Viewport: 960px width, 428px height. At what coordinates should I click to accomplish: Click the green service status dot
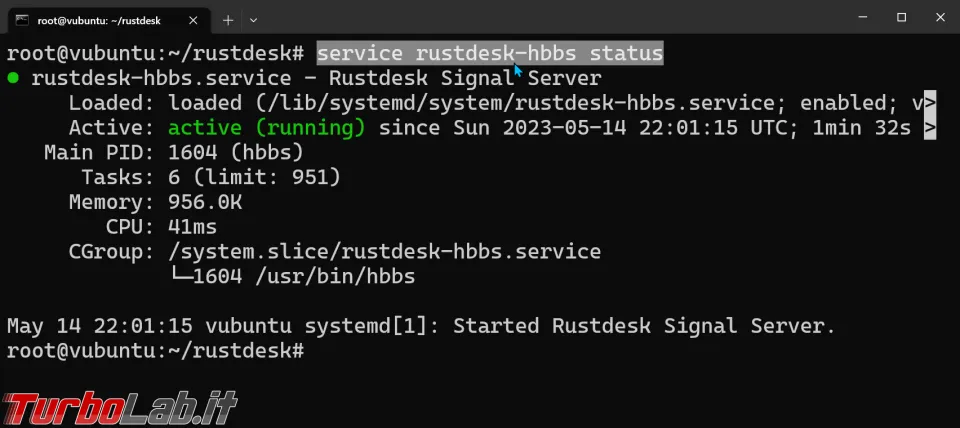click(13, 78)
